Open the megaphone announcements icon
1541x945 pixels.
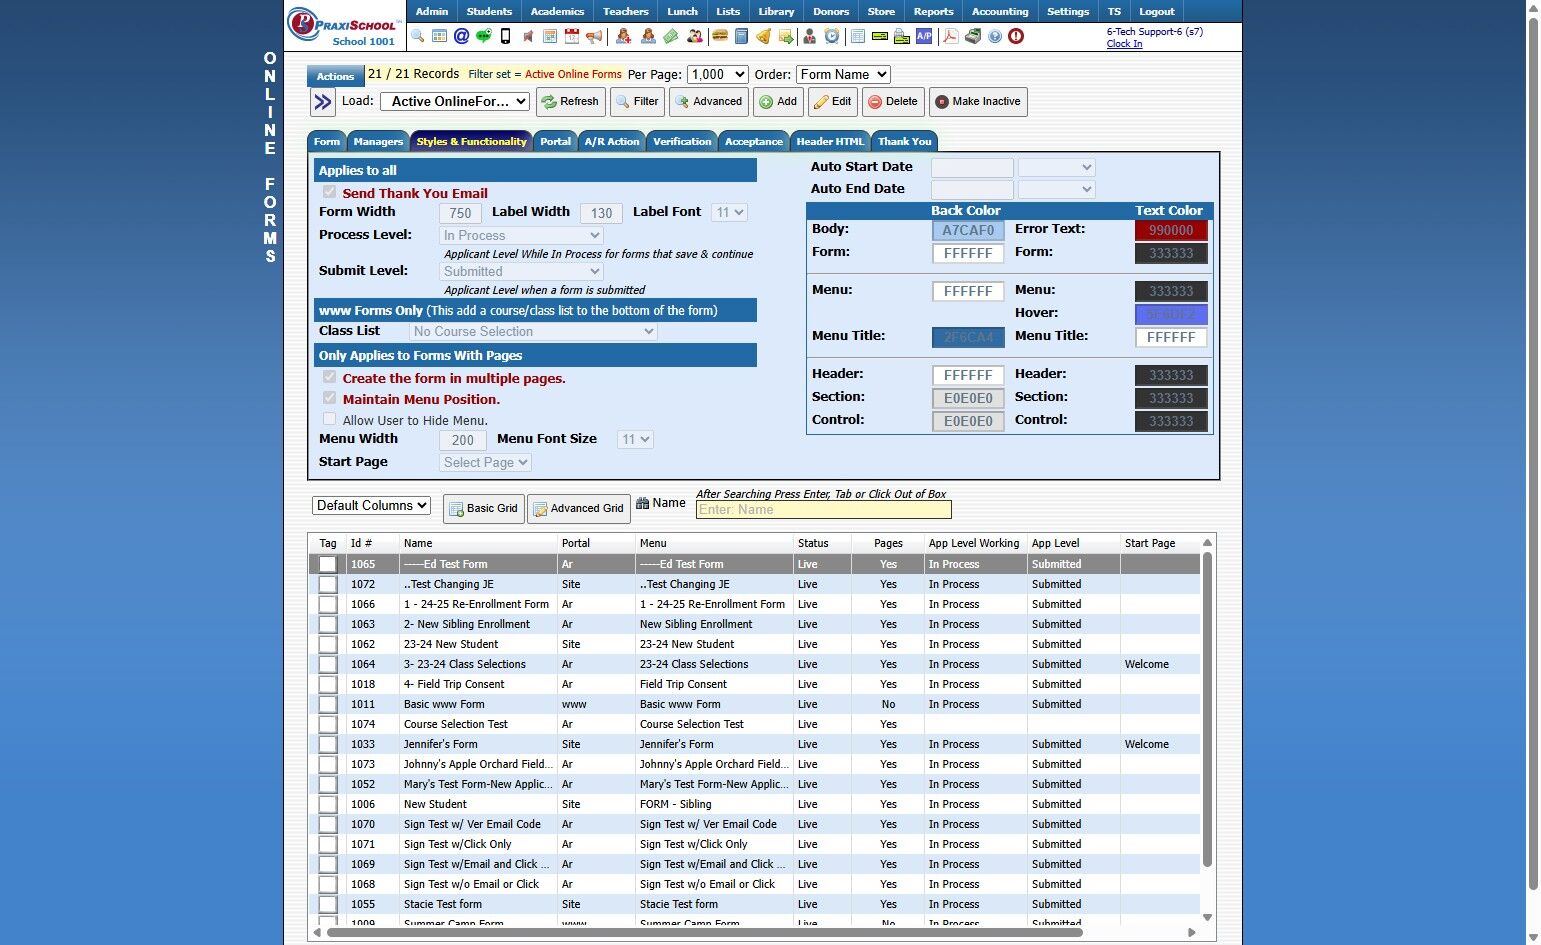[594, 37]
